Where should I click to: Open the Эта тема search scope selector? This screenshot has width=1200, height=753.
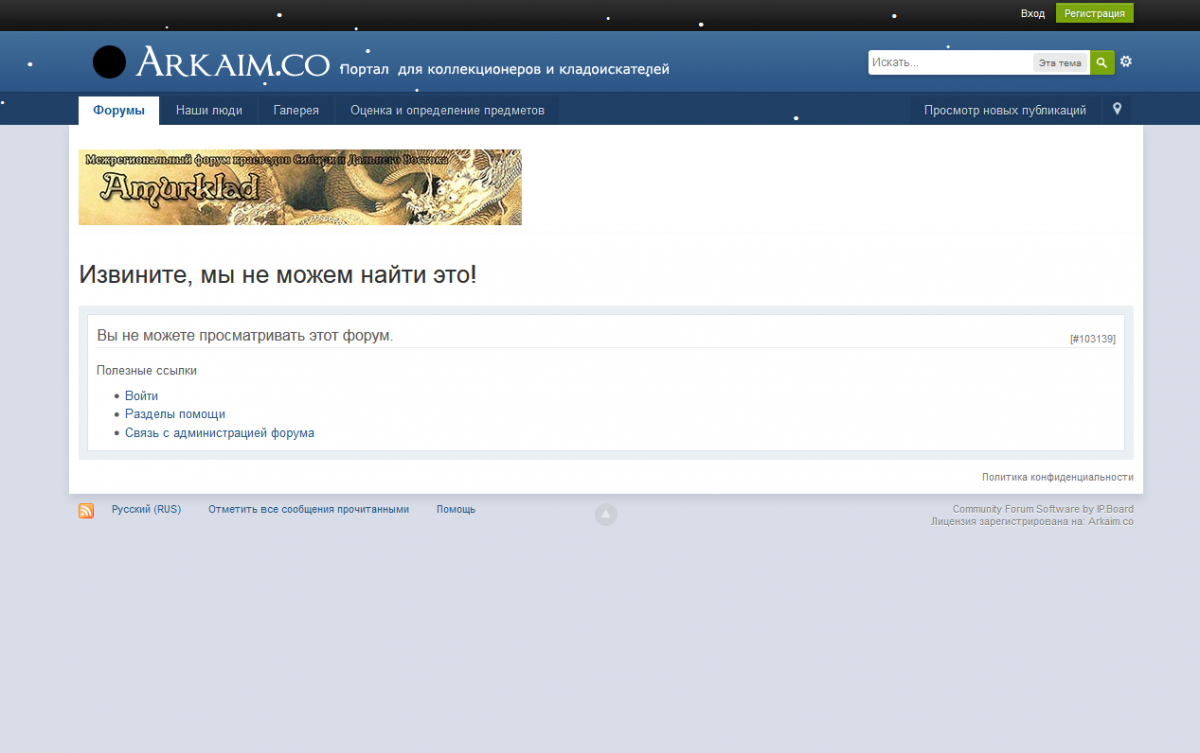(1060, 63)
